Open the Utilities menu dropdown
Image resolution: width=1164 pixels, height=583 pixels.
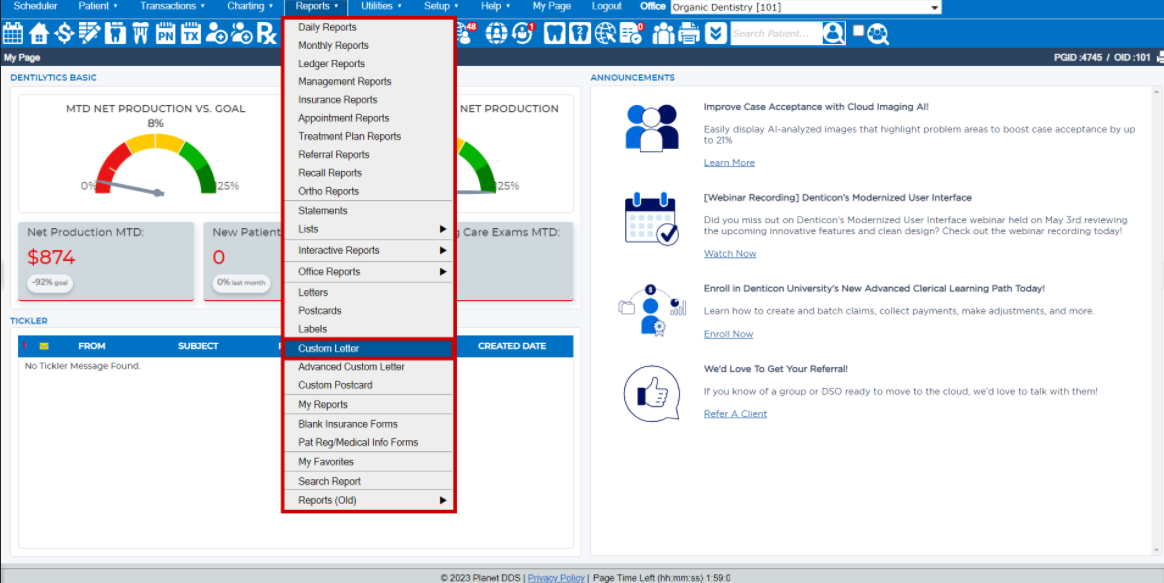382,6
